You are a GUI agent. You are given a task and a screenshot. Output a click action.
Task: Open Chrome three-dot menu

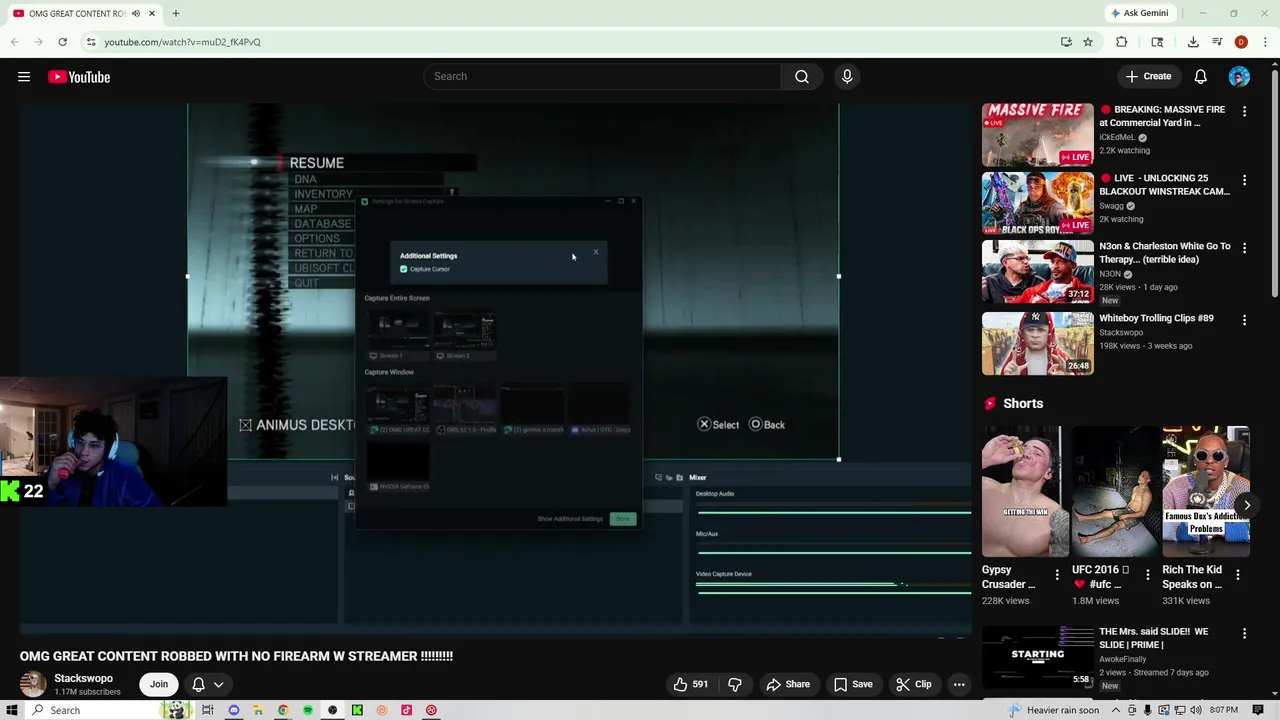pos(1265,42)
